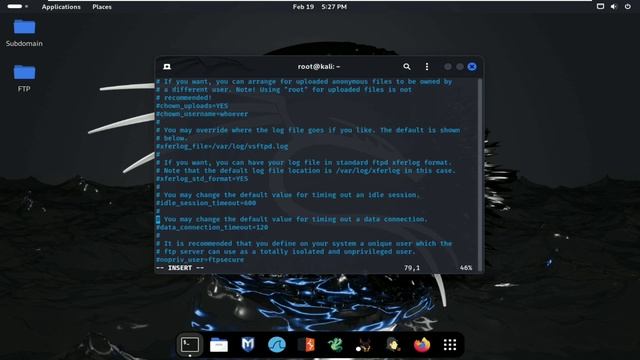Image resolution: width=640 pixels, height=360 pixels.
Task: Click the line #nopriv_user=ftpsecure
Action: pos(200,260)
